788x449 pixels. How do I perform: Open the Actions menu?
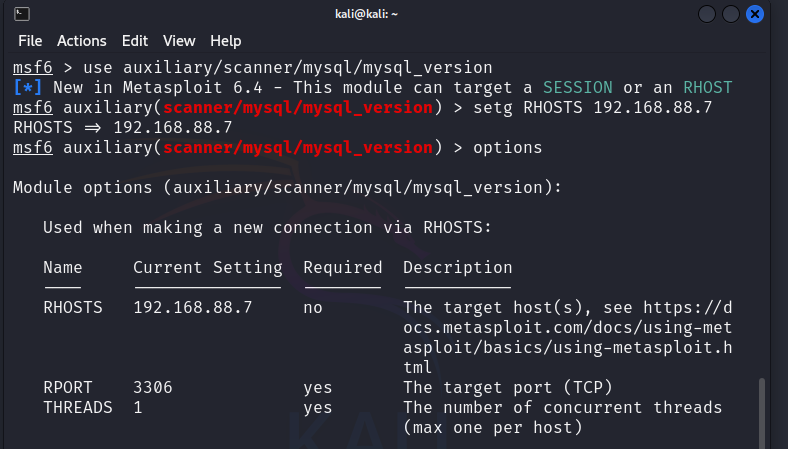tap(81, 41)
